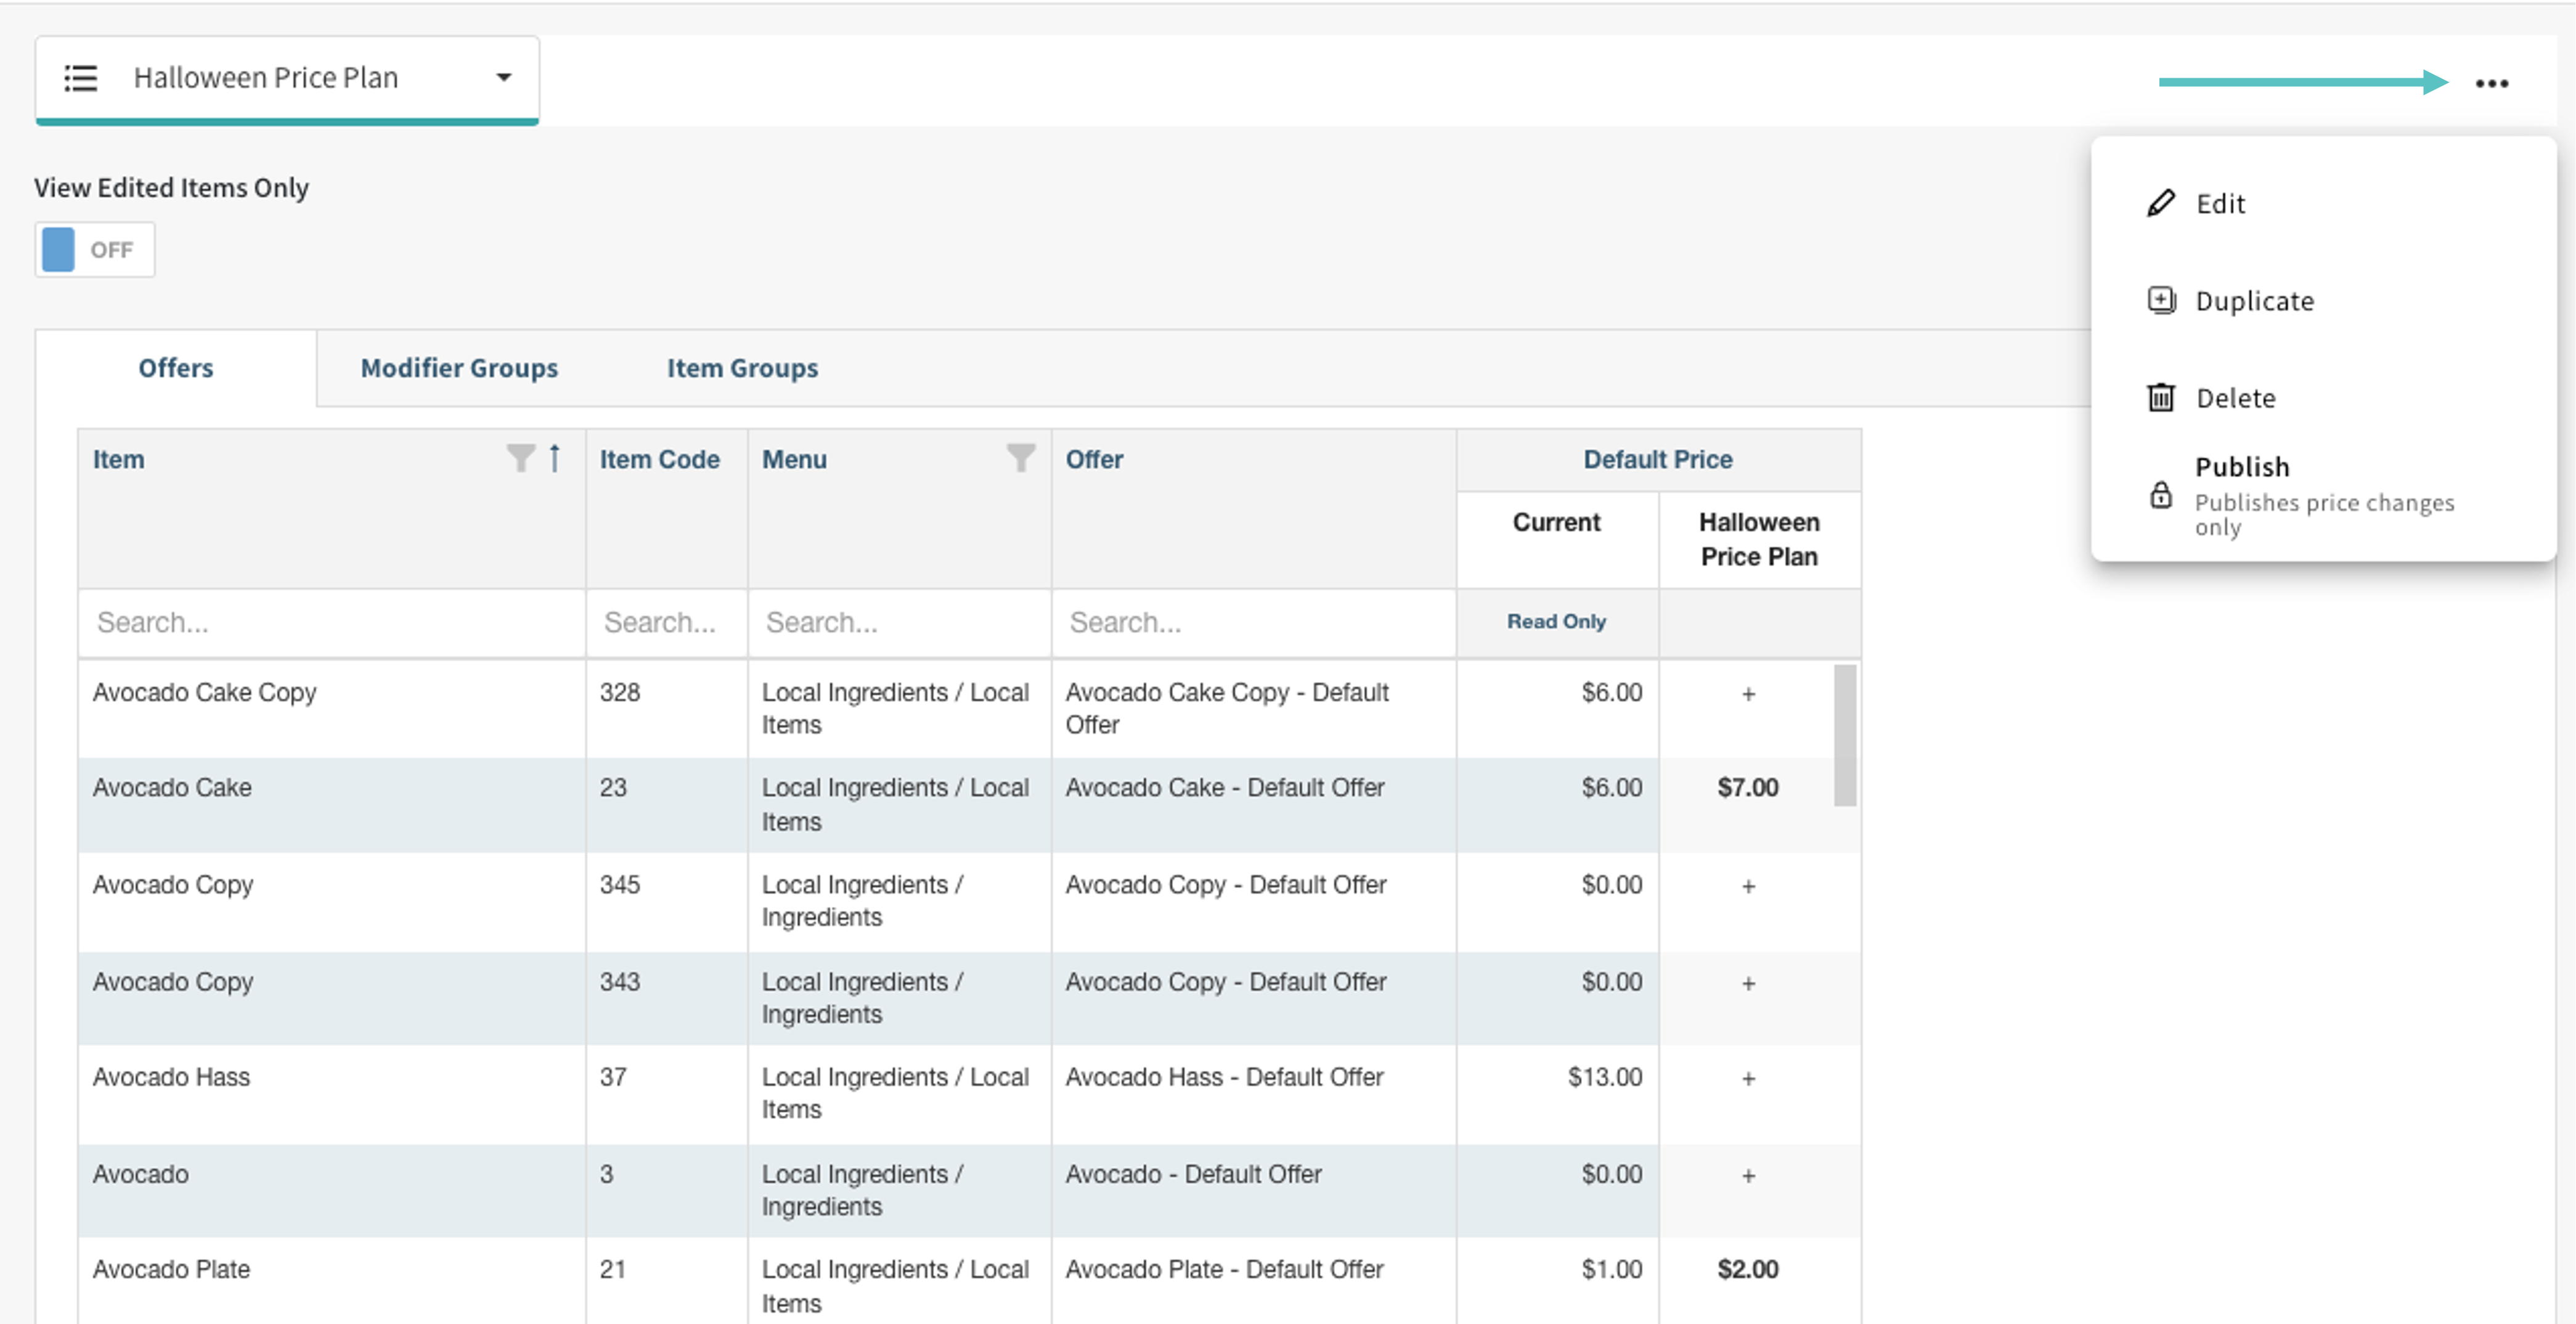Screen dimensions: 2576x1324
Task: Click the three-dot more options icon
Action: [x=2491, y=83]
